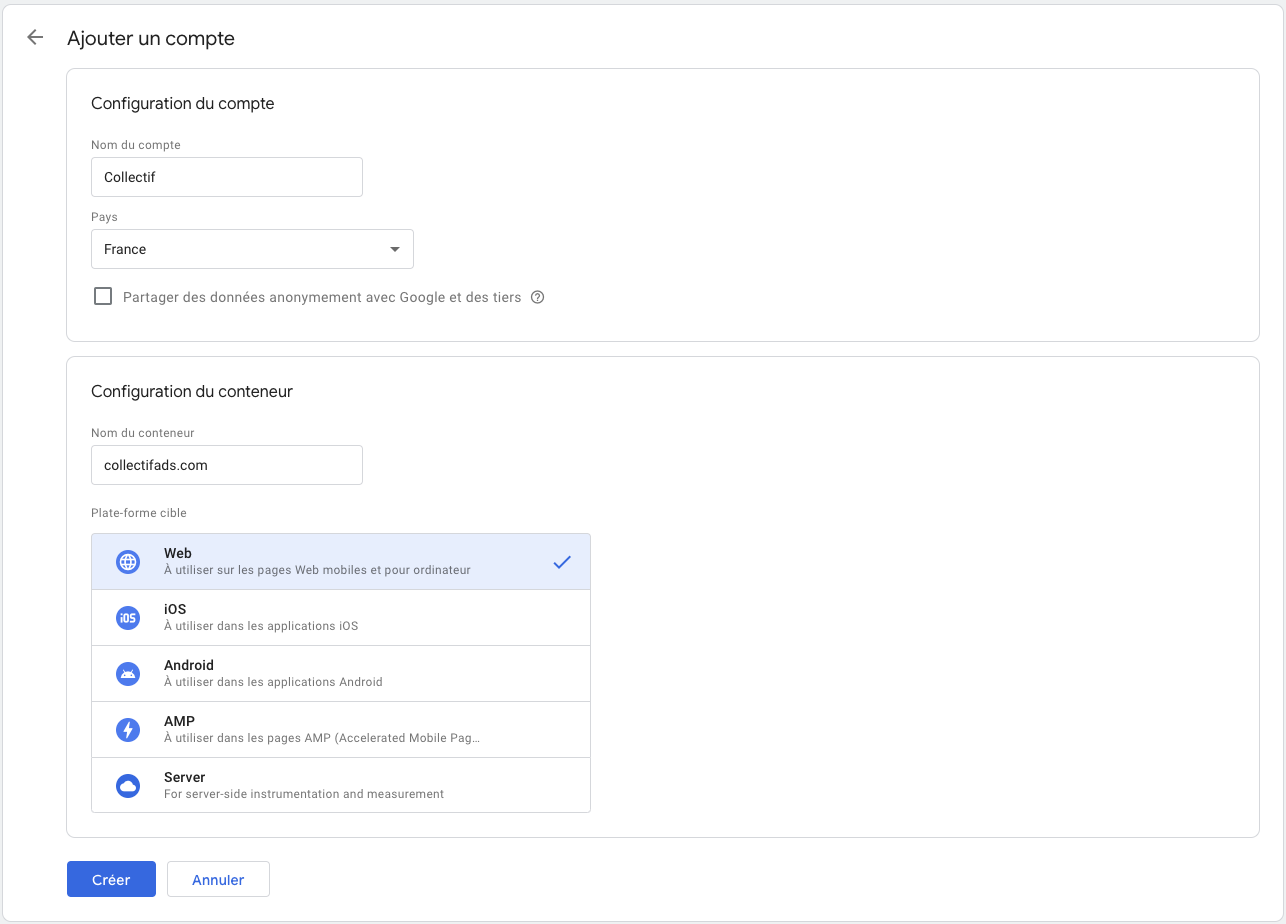Viewport: 1286px width, 924px height.
Task: Click 'À utiliser dans les applications iOS' text
Action: [261, 626]
